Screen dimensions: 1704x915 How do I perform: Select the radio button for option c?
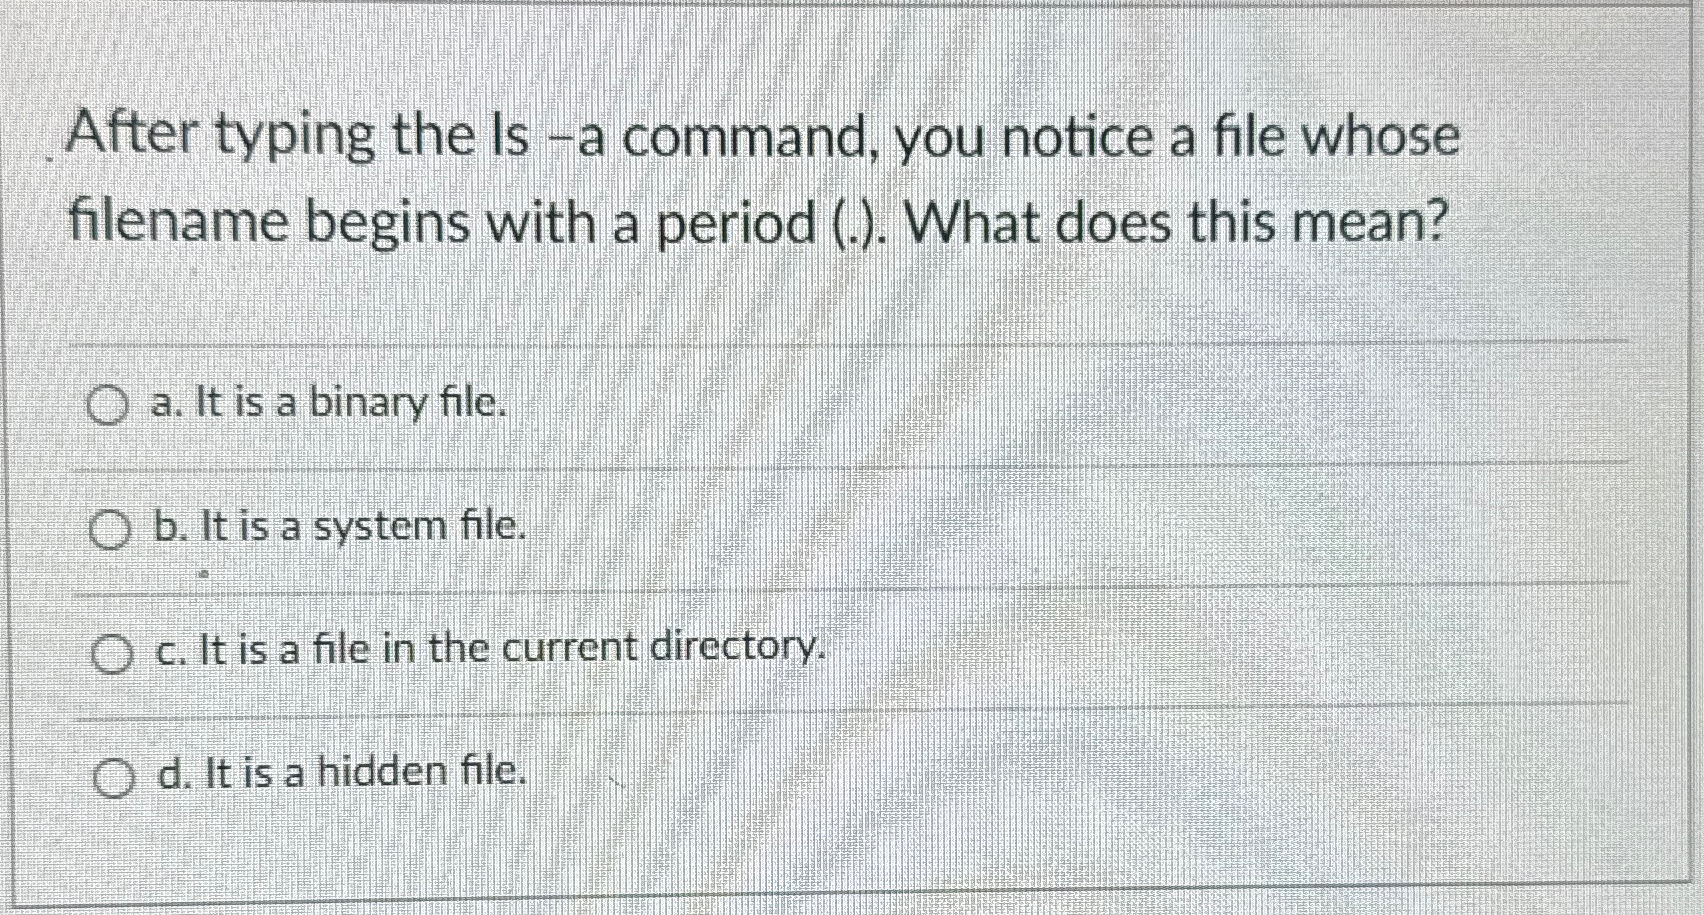pos(112,651)
